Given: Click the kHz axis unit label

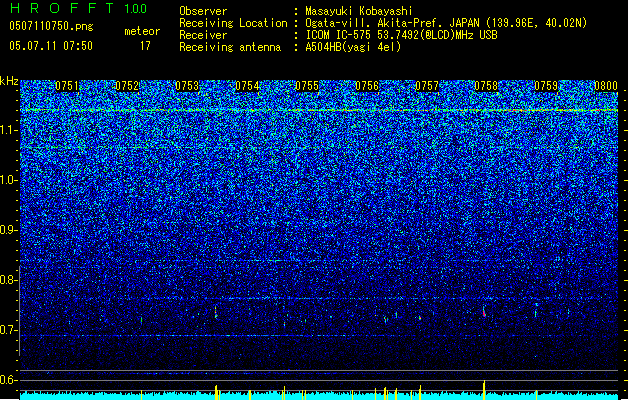Looking at the screenshot, I should (x=9, y=81).
